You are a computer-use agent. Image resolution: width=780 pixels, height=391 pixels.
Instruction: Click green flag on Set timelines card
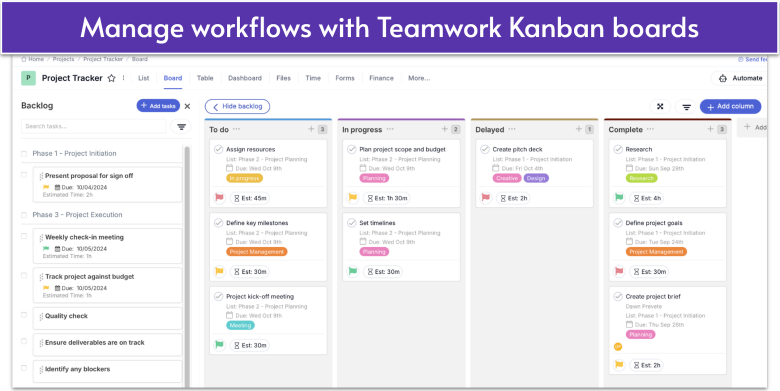tap(353, 272)
